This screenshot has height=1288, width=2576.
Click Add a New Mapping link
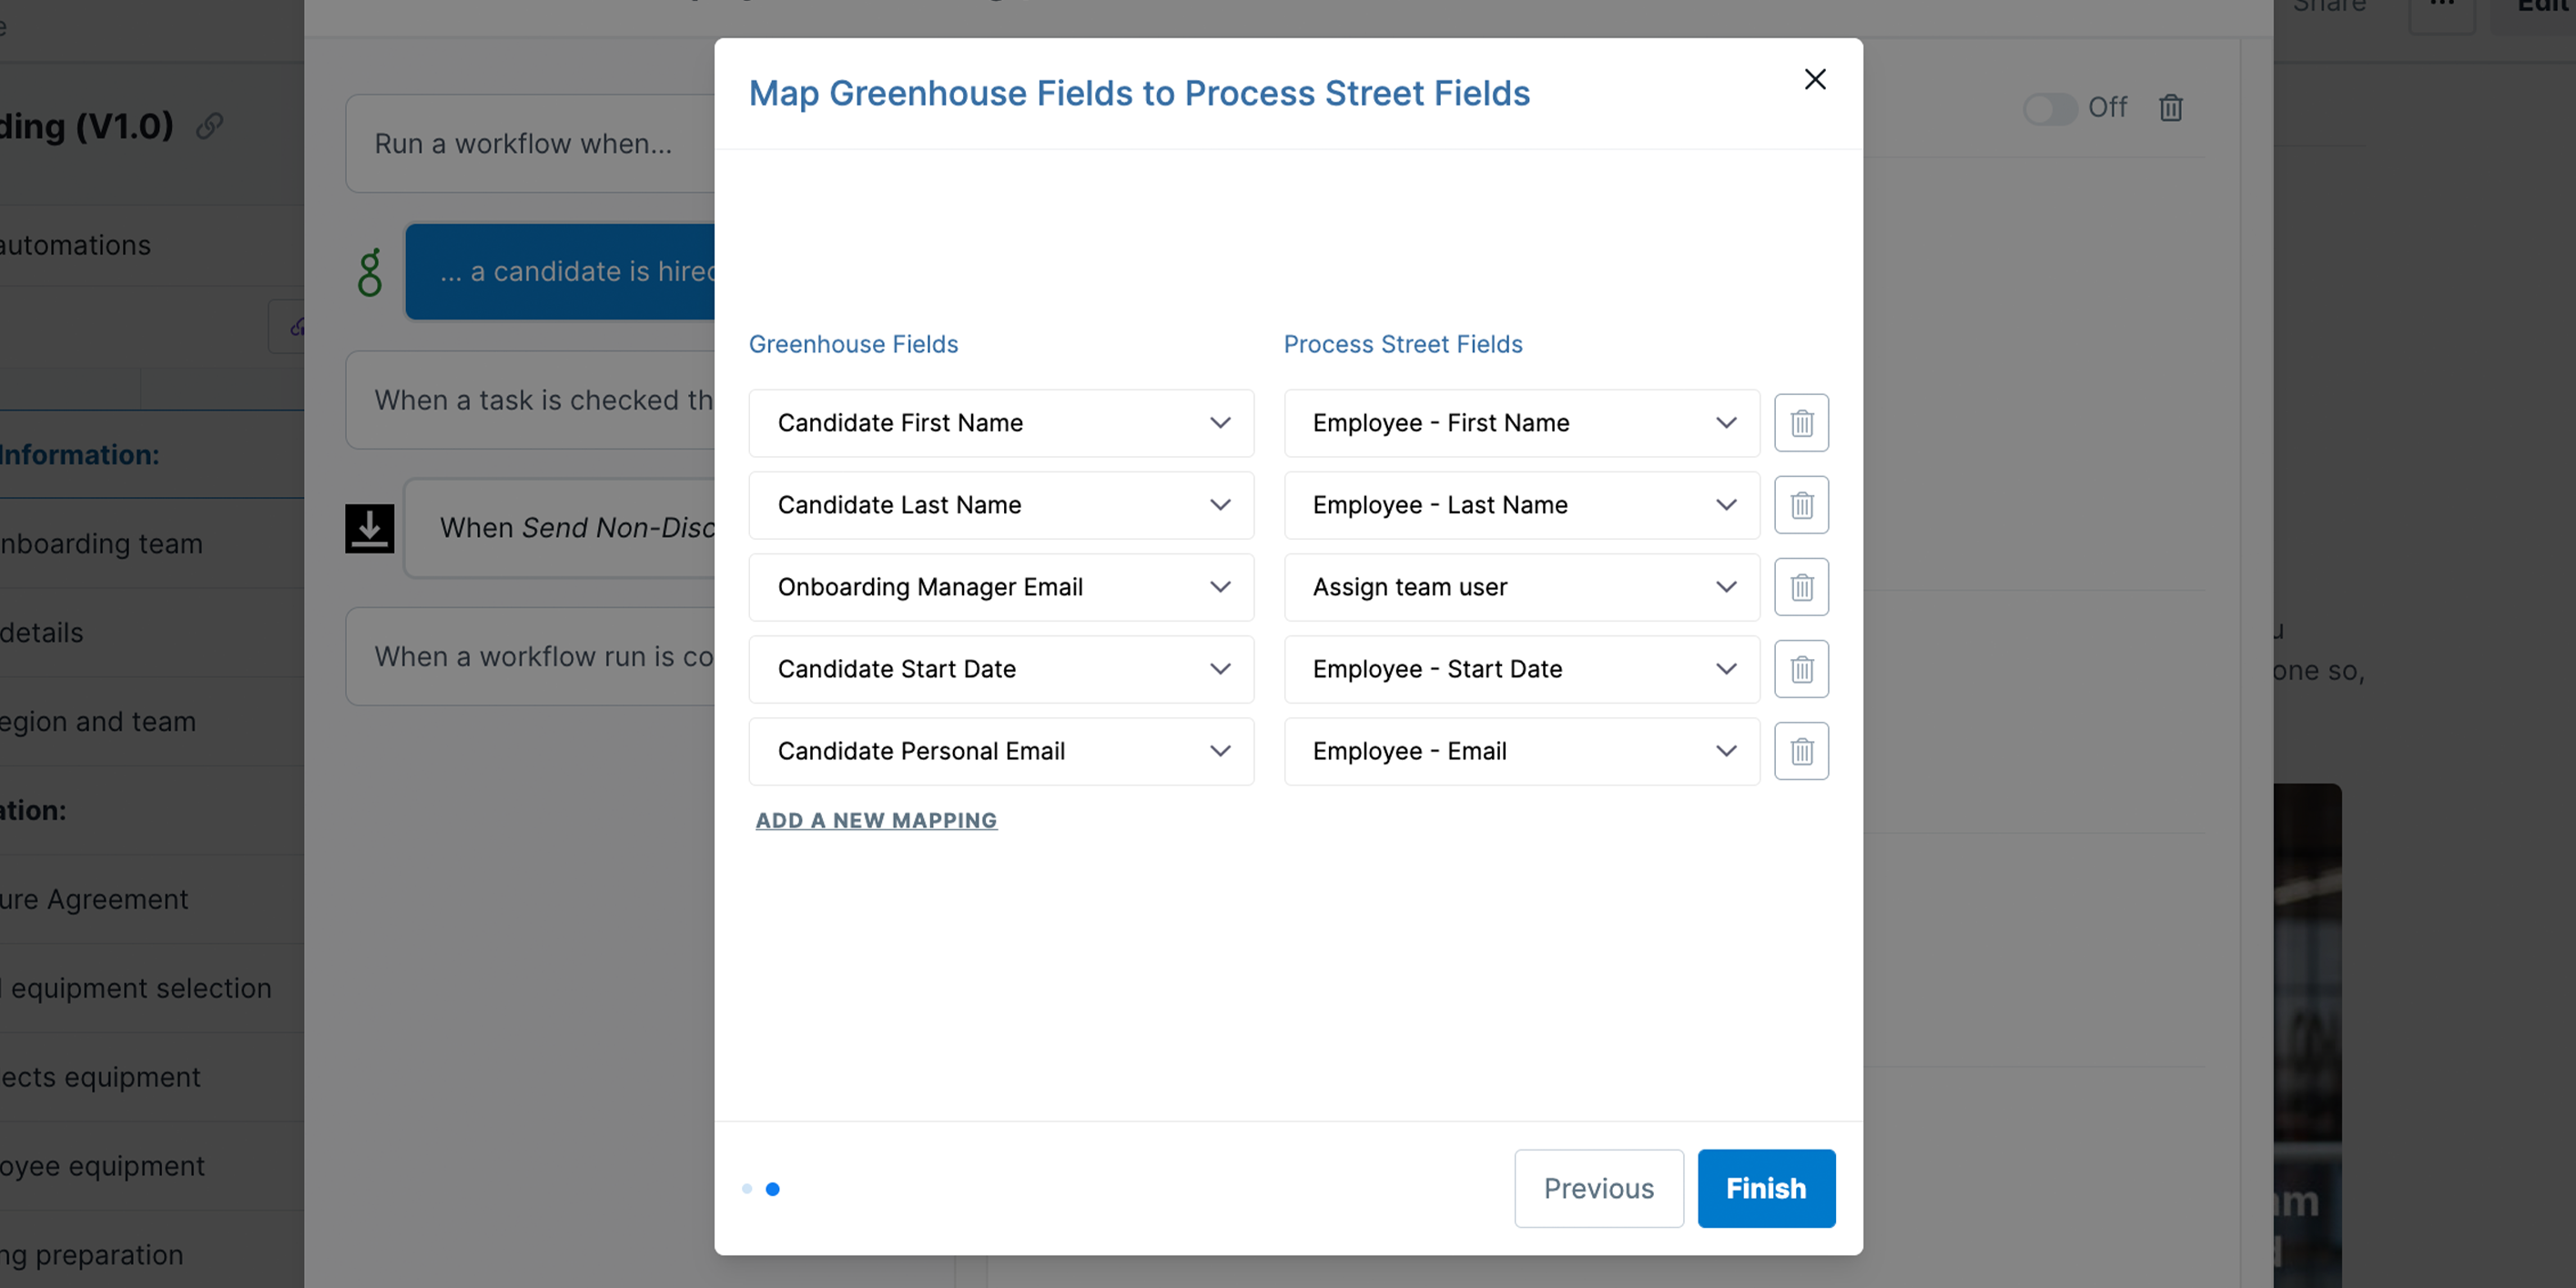[x=876, y=821]
